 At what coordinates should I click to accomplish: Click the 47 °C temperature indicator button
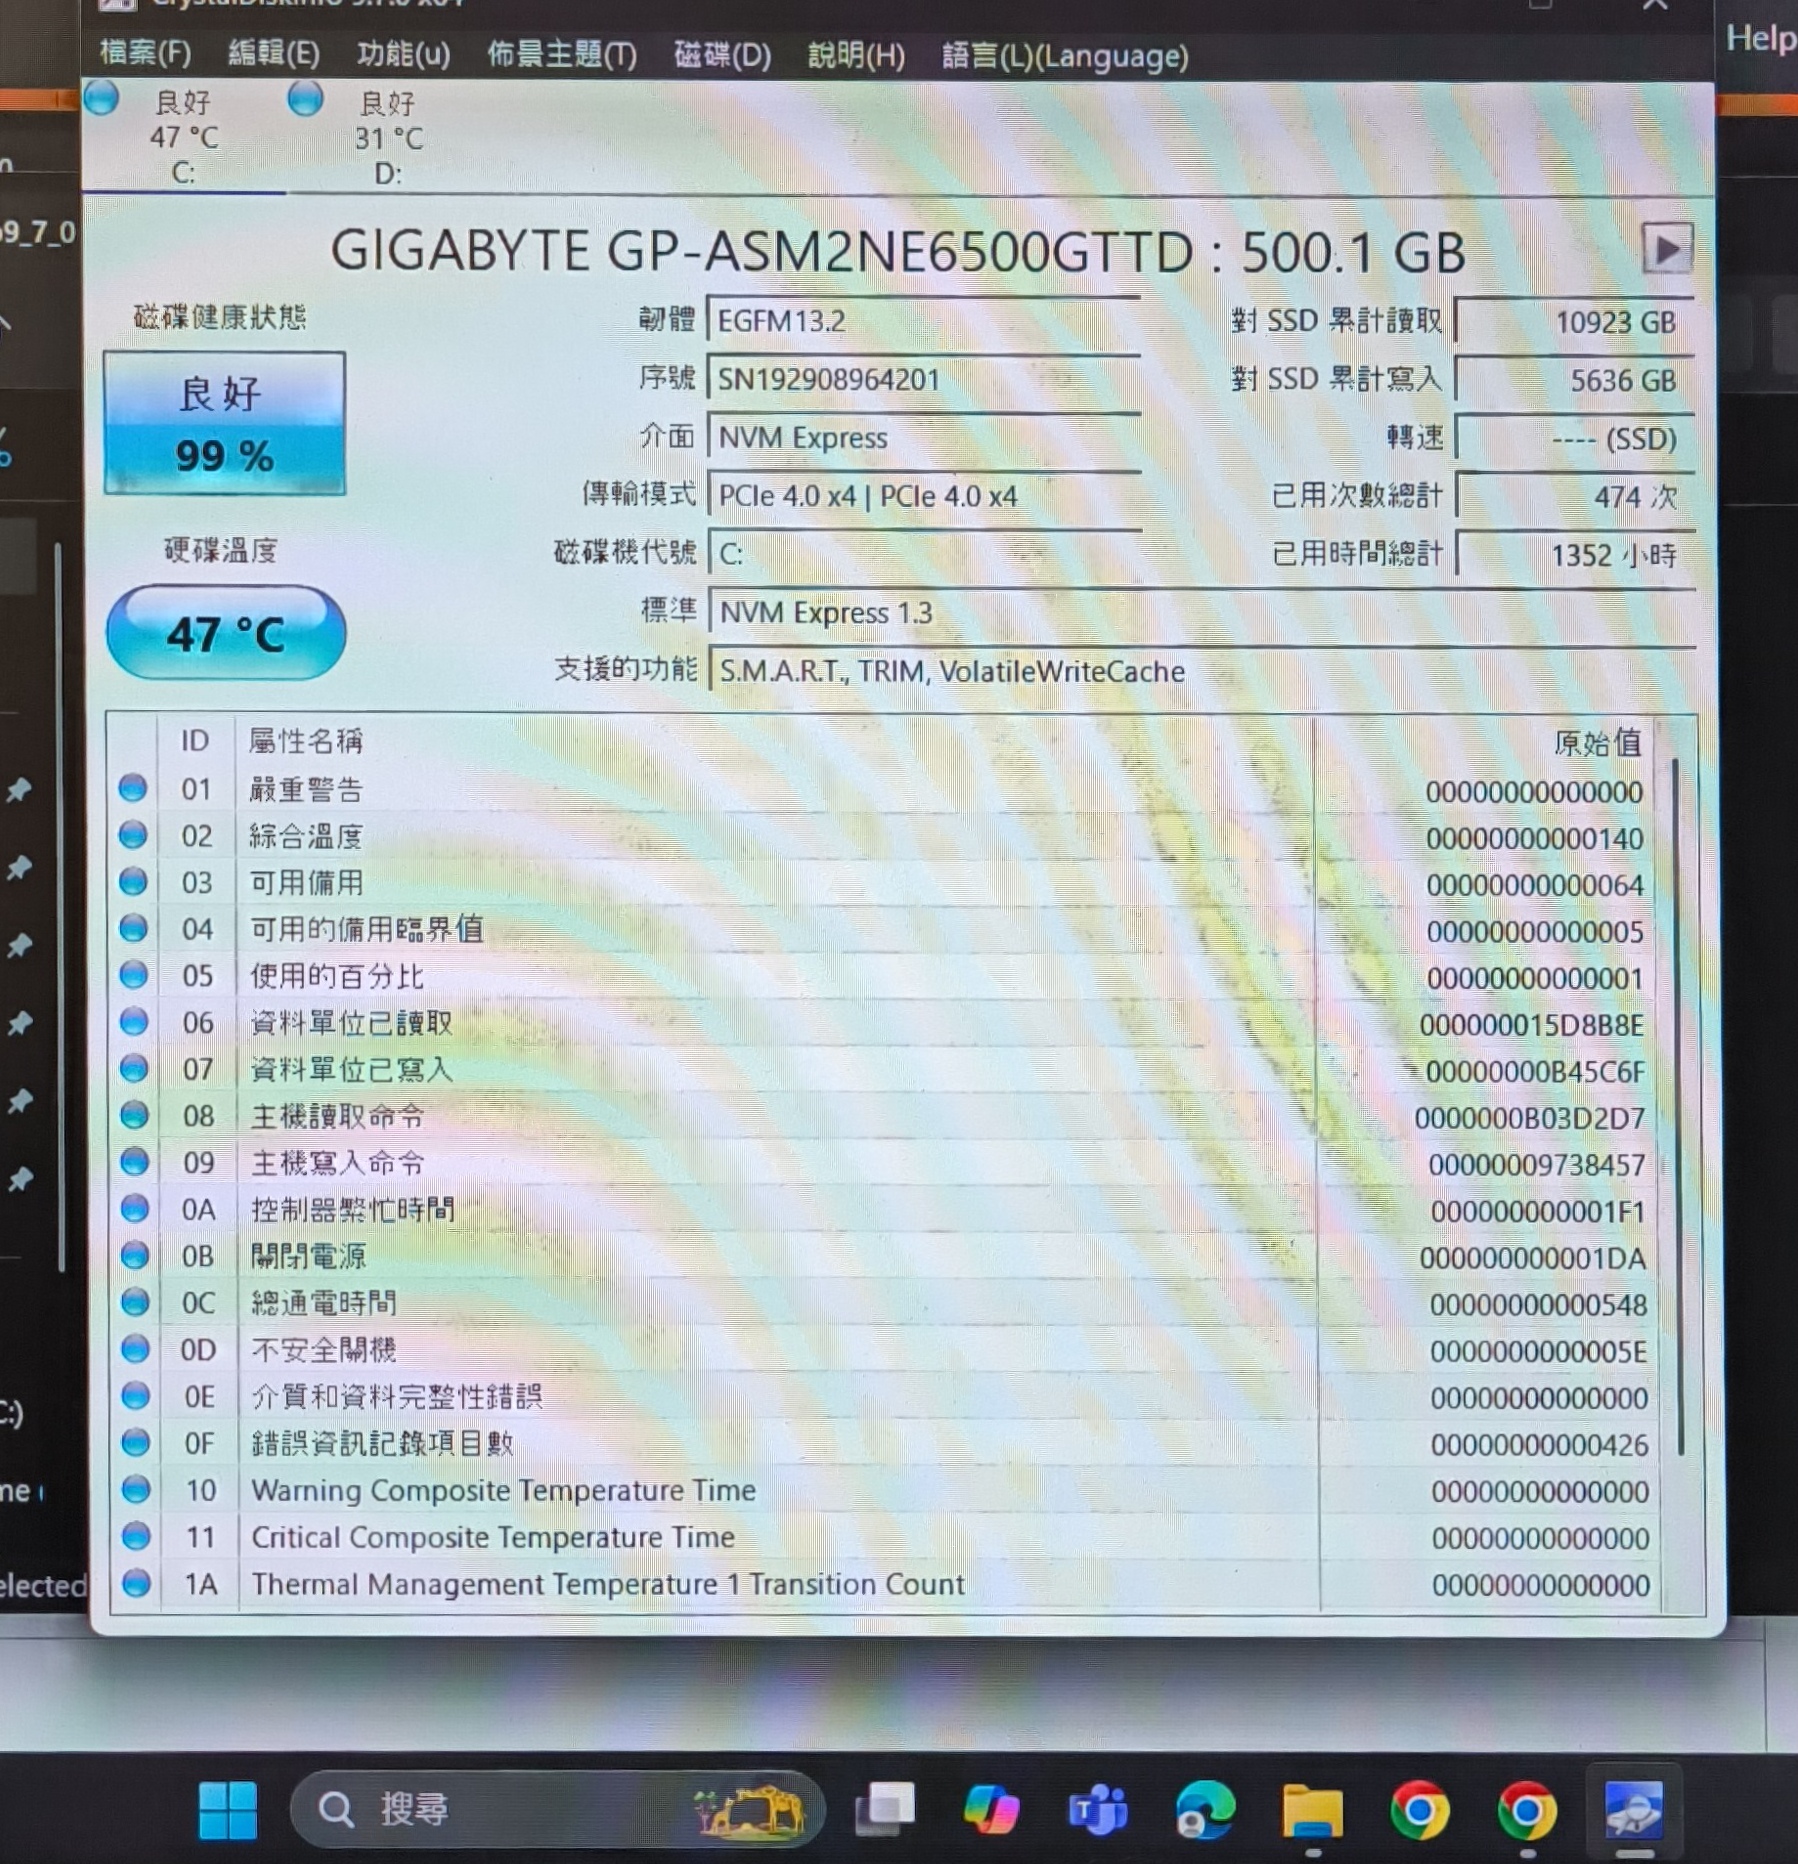click(226, 633)
